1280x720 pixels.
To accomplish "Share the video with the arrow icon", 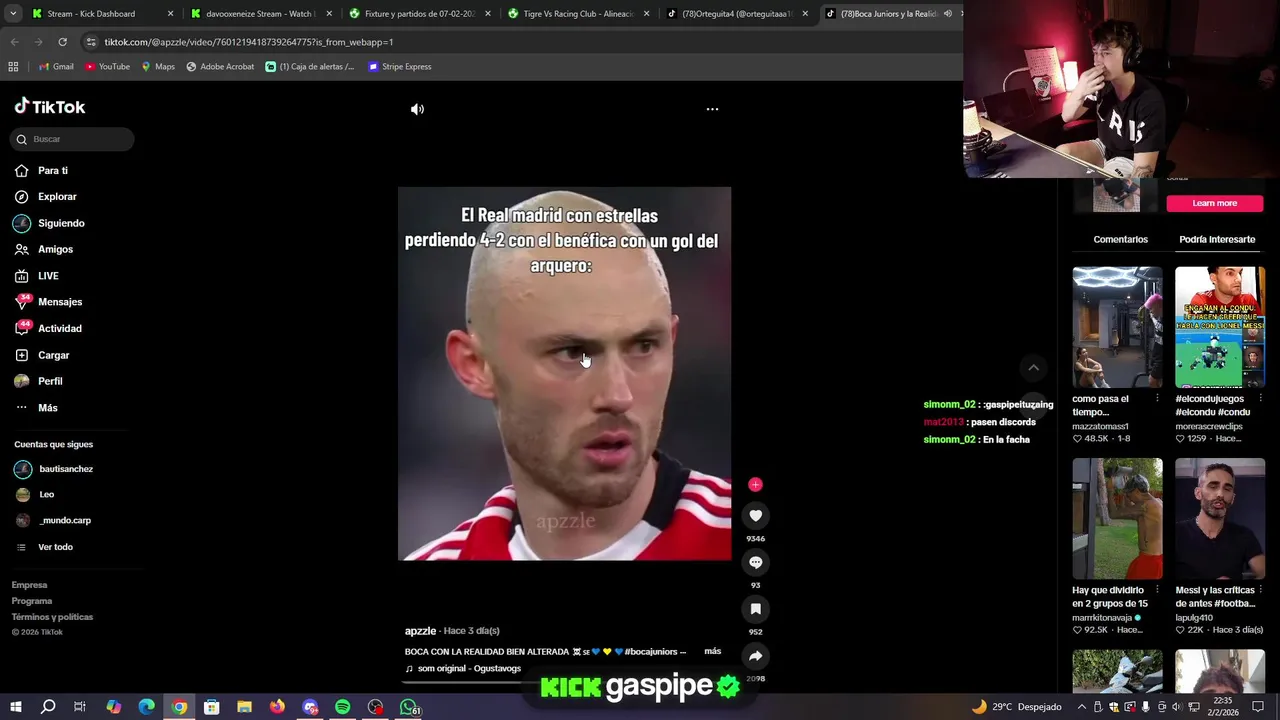I will (755, 656).
